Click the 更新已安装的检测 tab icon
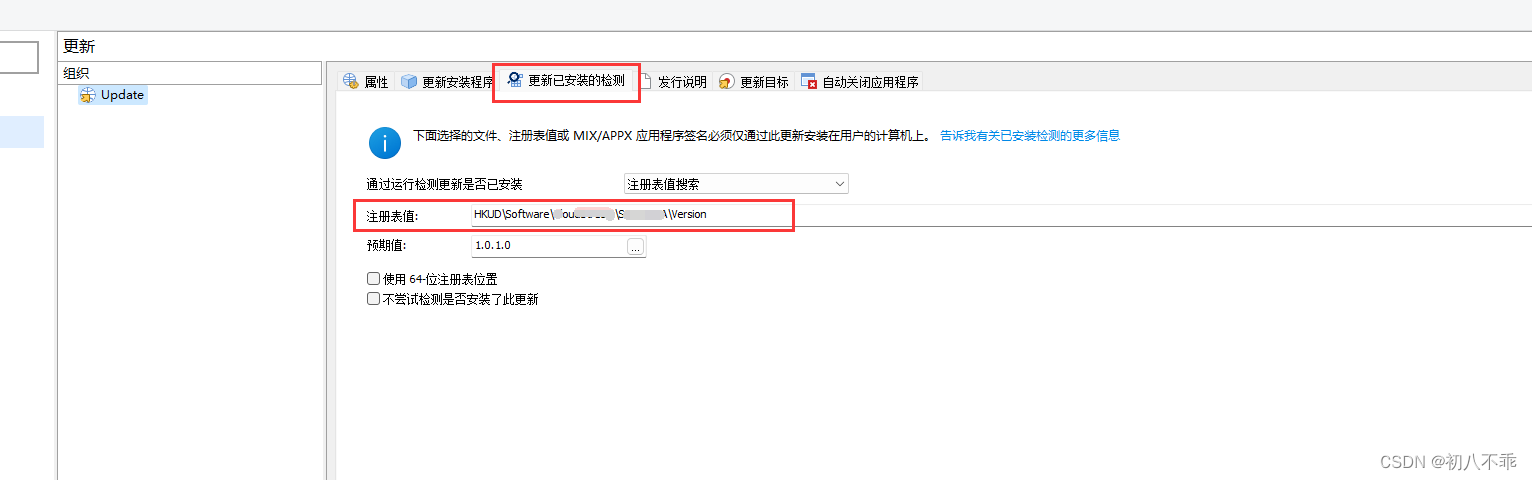Screen dimensions: 1532x480 tap(515, 80)
